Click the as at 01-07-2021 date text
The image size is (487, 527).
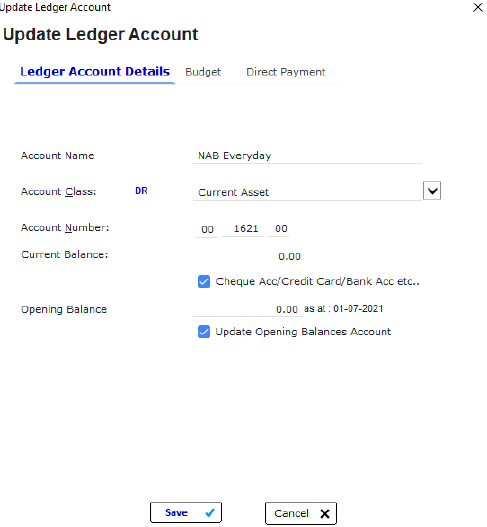point(343,309)
